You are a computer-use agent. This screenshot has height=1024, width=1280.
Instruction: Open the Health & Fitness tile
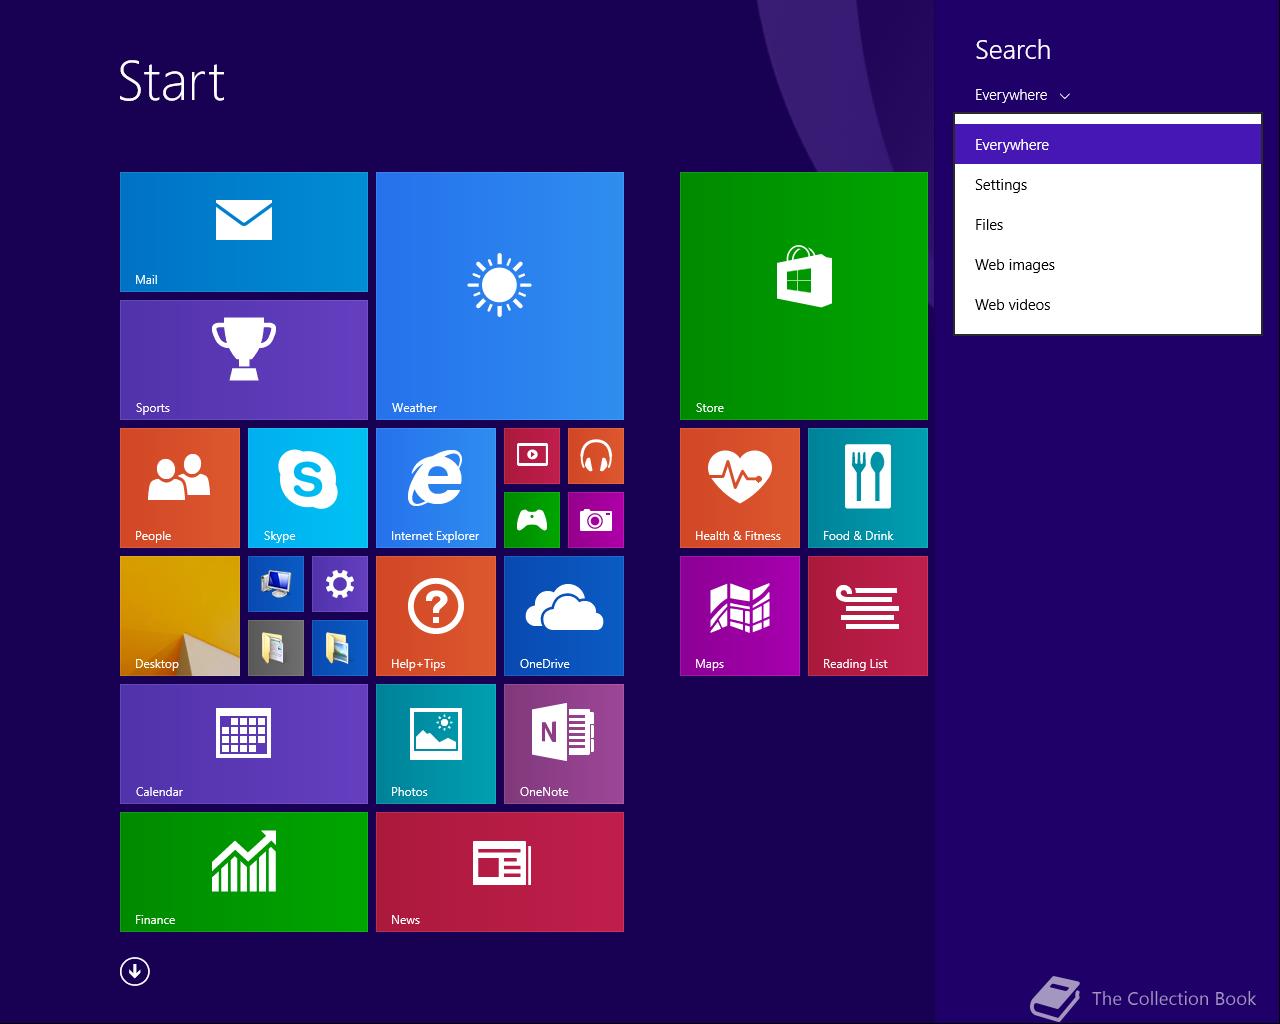coord(740,488)
